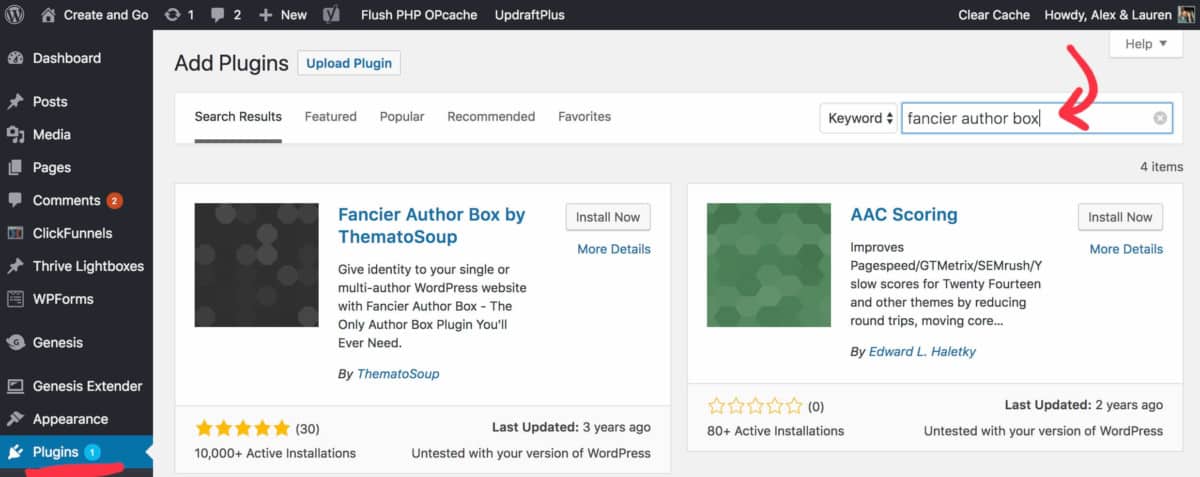Image resolution: width=1200 pixels, height=477 pixels.
Task: Switch to the Recommended tab
Action: (x=491, y=117)
